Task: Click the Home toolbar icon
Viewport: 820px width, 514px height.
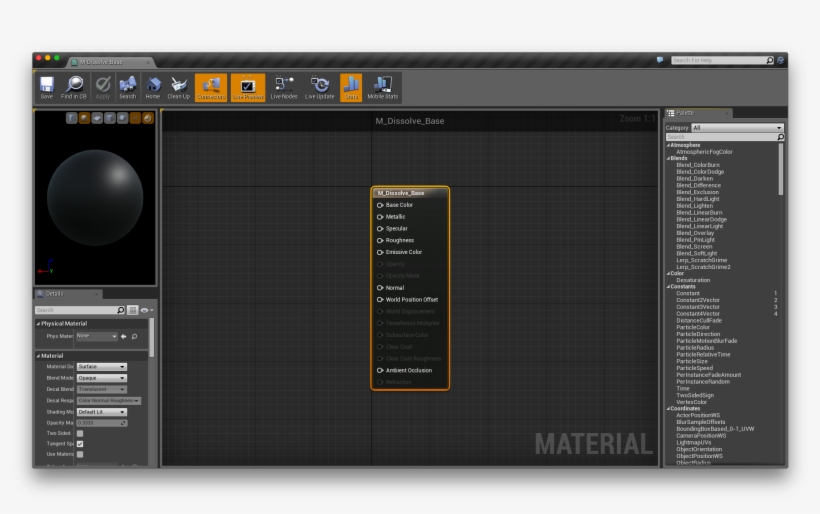Action: (153, 87)
